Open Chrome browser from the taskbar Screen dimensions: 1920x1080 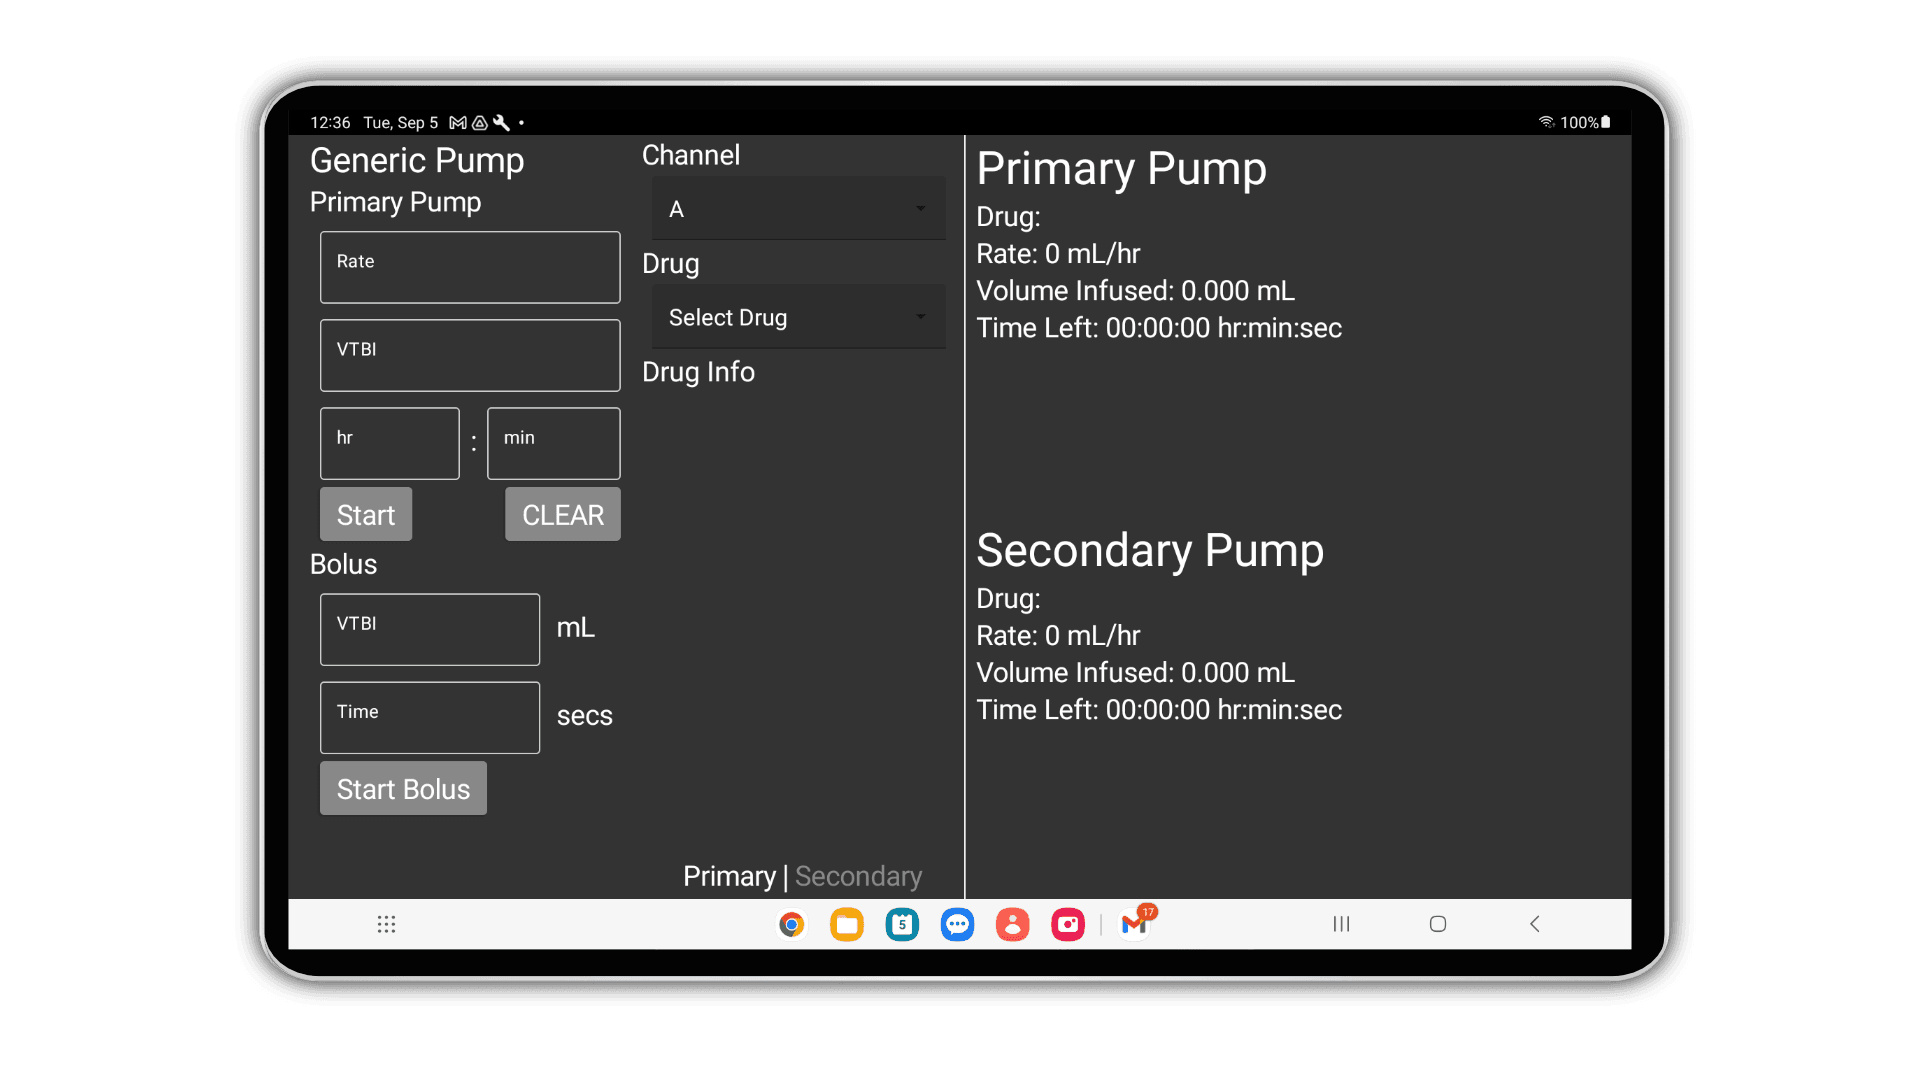[791, 924]
